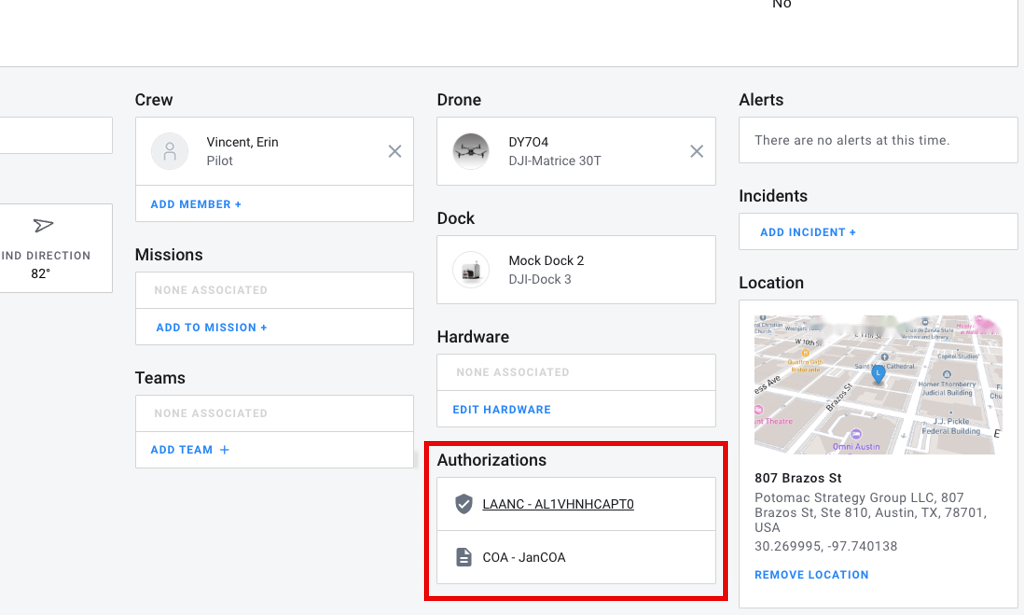
Task: Click the DY7O4 drone thumbnail
Action: point(471,151)
